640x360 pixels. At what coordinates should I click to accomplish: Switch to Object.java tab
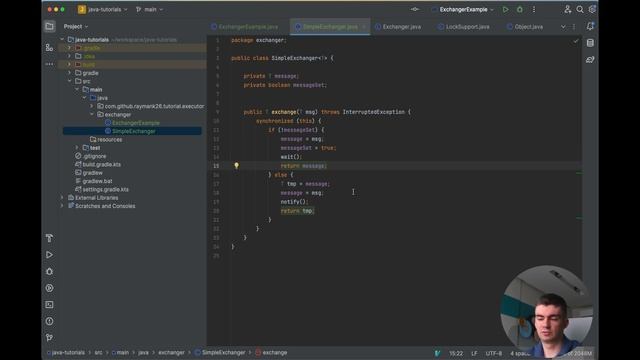pos(525,27)
